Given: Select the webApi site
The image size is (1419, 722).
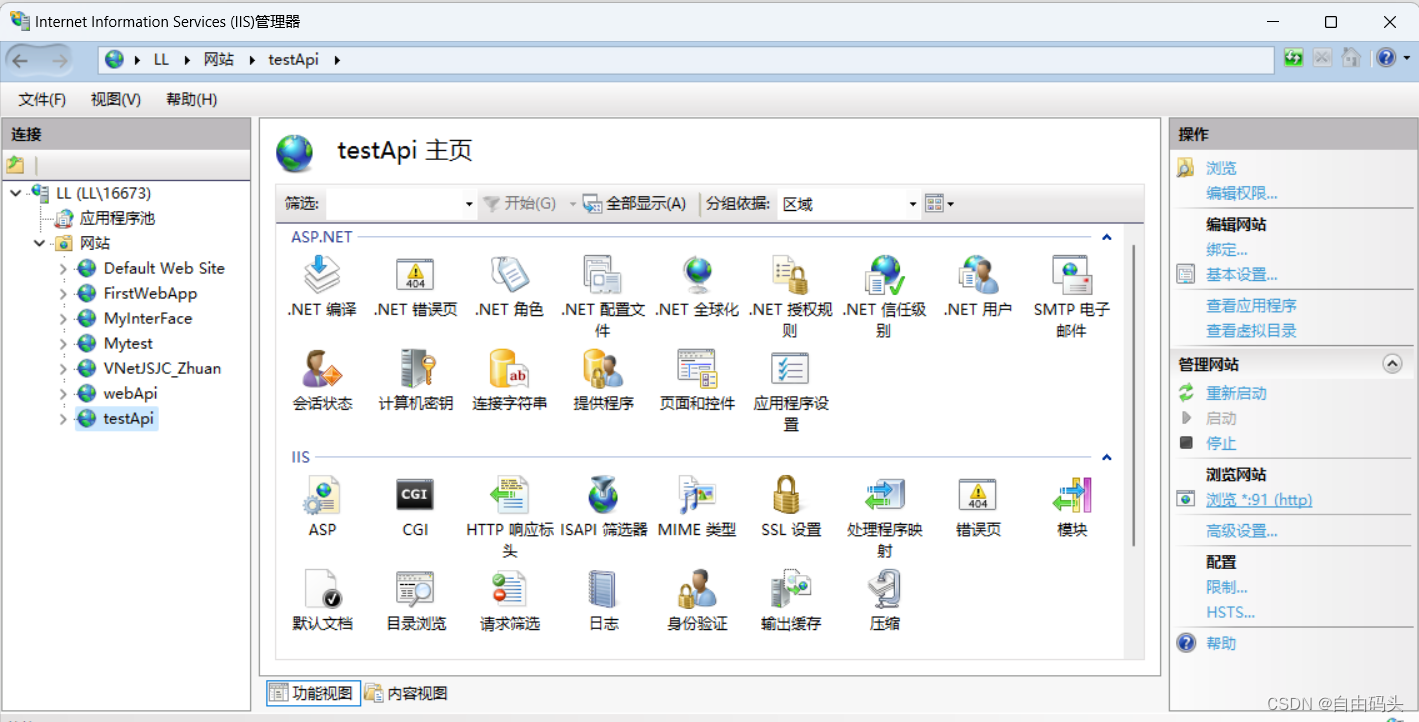Looking at the screenshot, I should coord(130,393).
